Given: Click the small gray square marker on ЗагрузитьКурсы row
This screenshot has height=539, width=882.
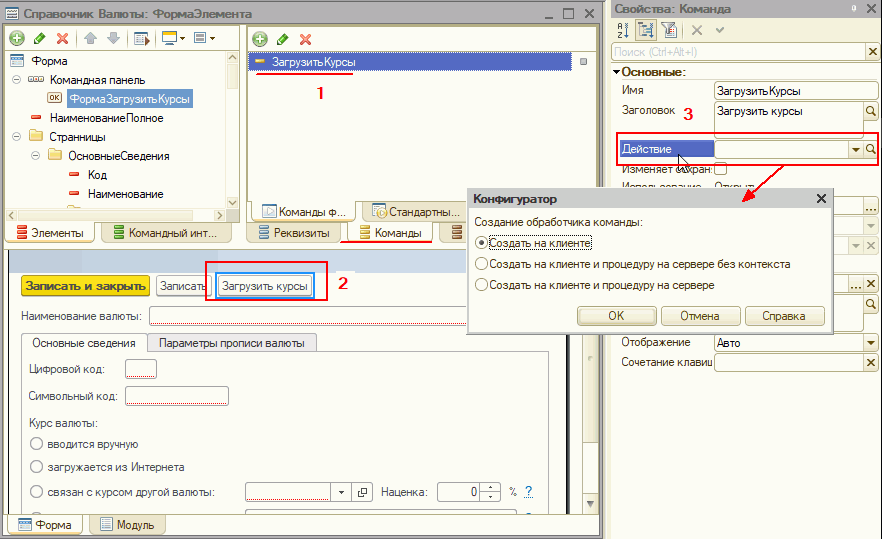Looking at the screenshot, I should click(583, 61).
